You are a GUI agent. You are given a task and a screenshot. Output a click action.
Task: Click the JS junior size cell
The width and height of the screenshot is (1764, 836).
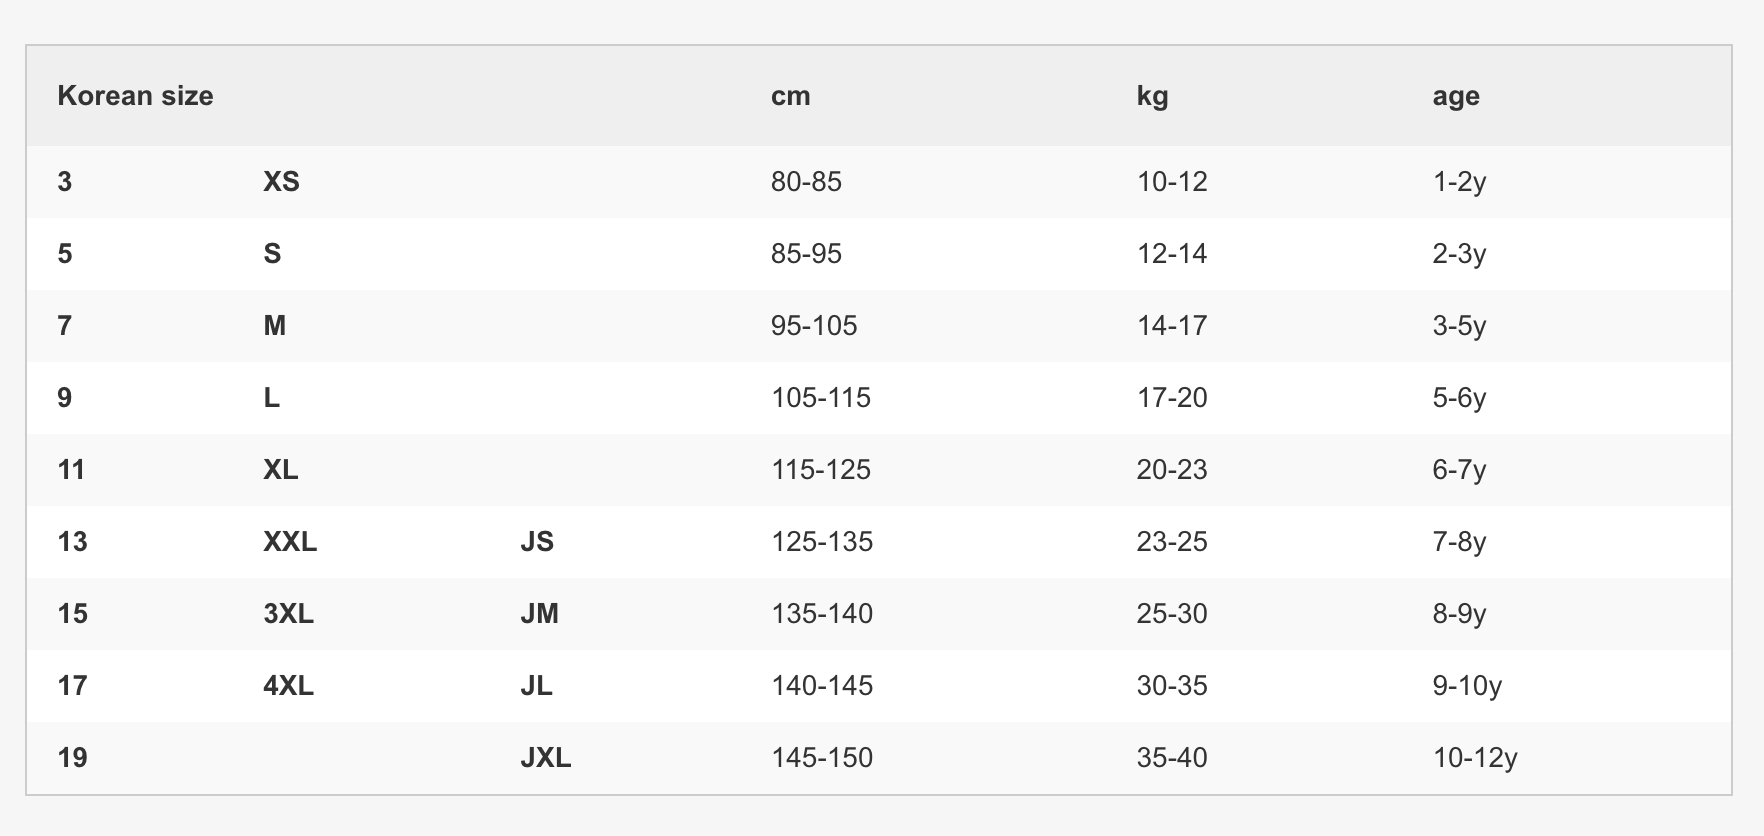[x=537, y=542]
